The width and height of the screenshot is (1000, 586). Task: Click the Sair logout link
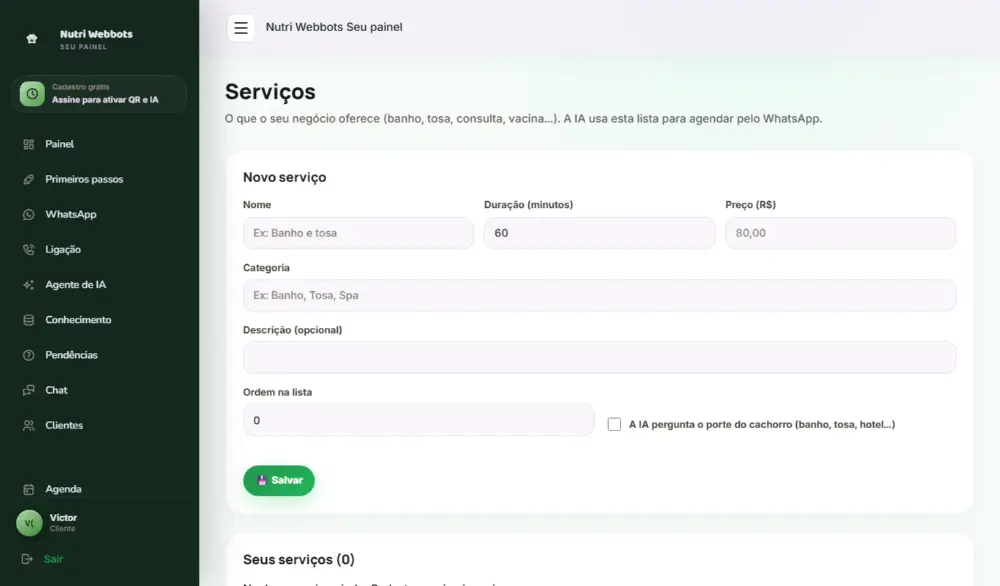[54, 559]
